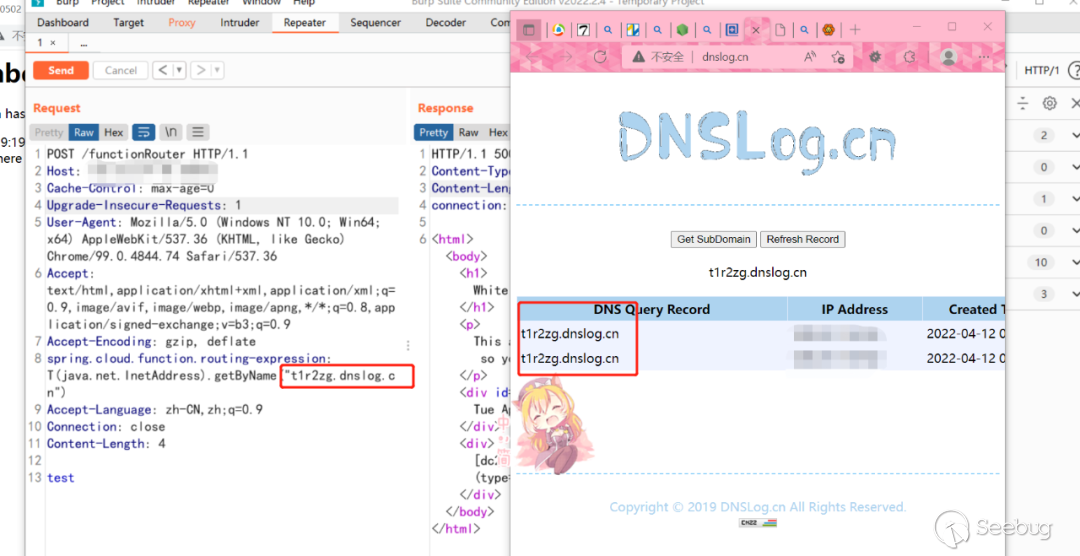Switch Response view to Hex
This screenshot has height=556, width=1080.
point(498,132)
